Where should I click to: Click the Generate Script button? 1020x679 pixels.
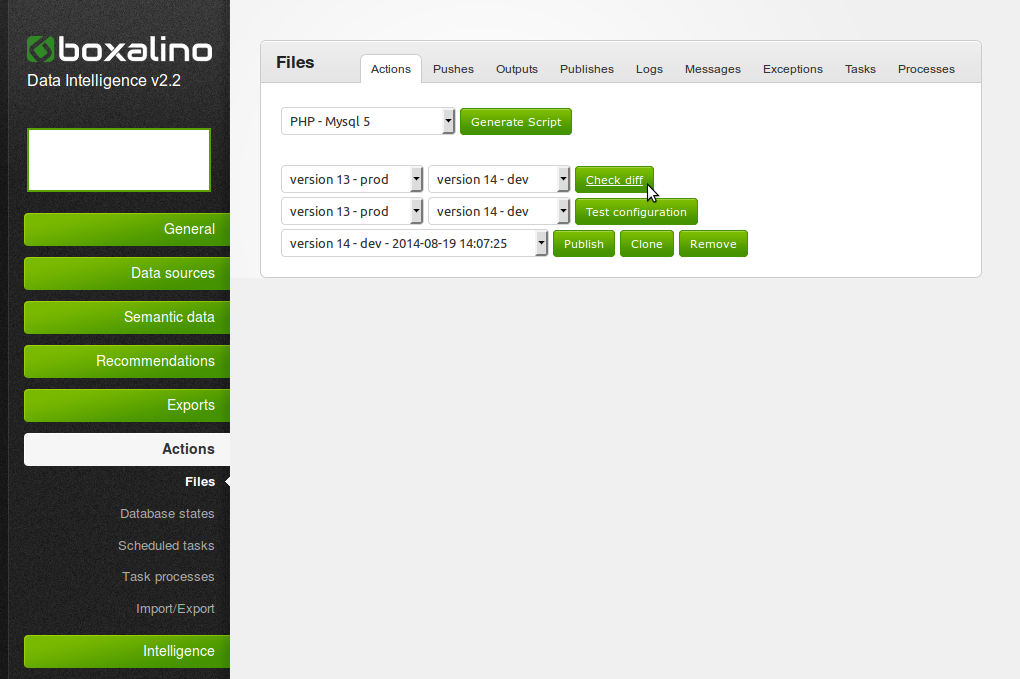coord(516,122)
